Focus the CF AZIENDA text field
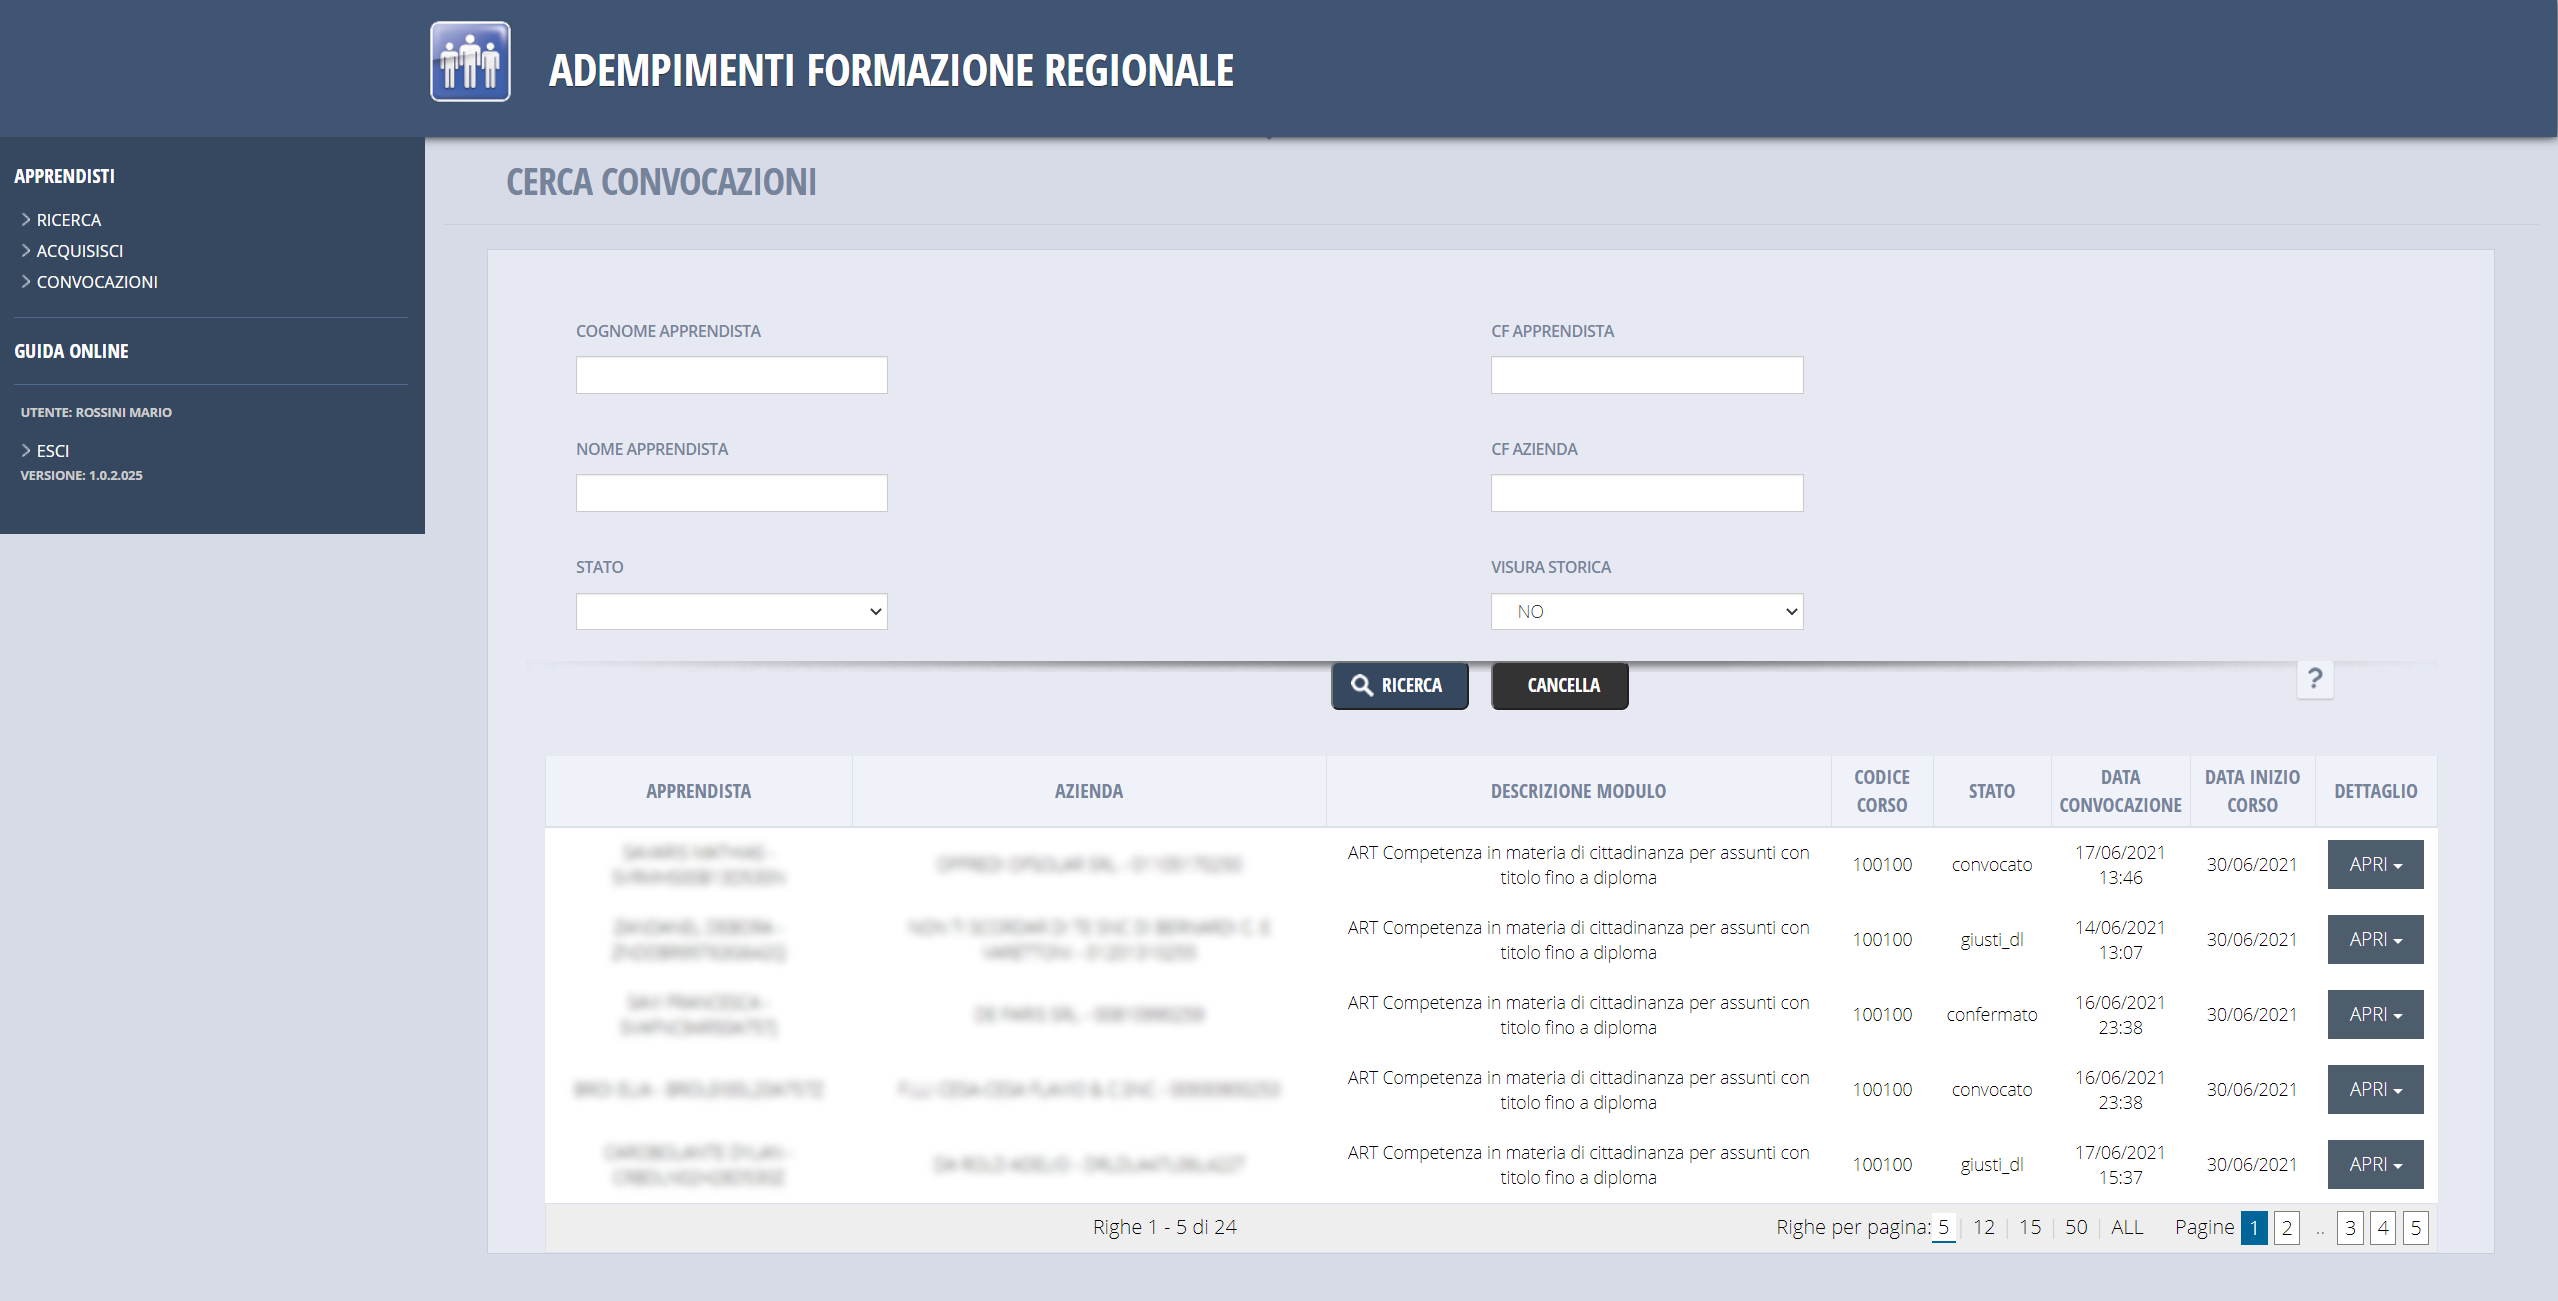 (x=1646, y=493)
